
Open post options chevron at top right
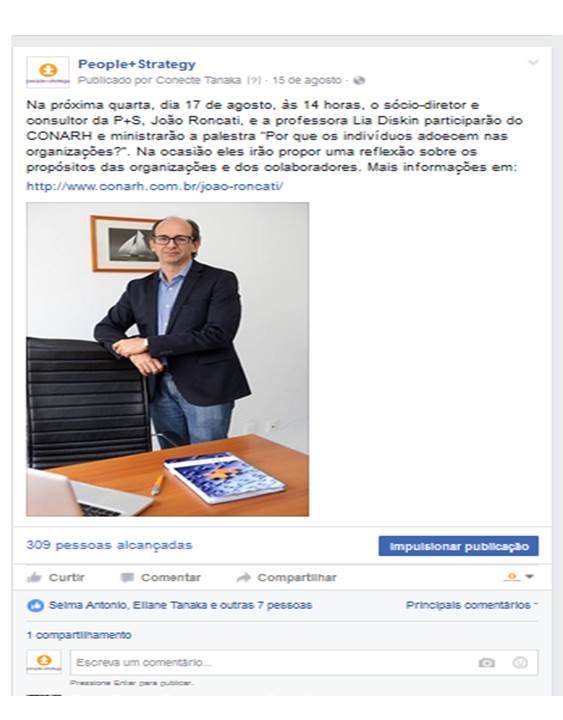[x=533, y=62]
